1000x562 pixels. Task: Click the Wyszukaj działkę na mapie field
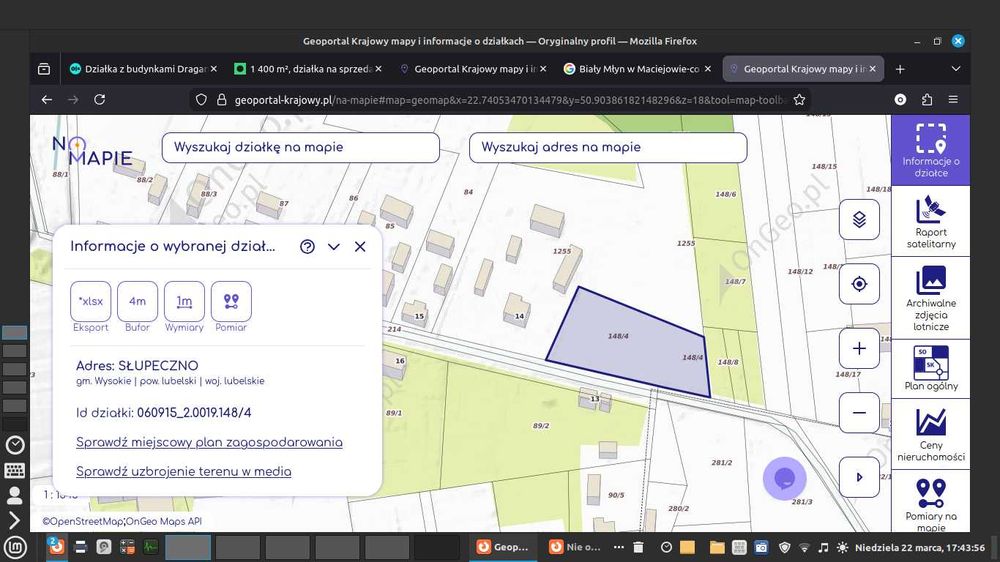300,147
